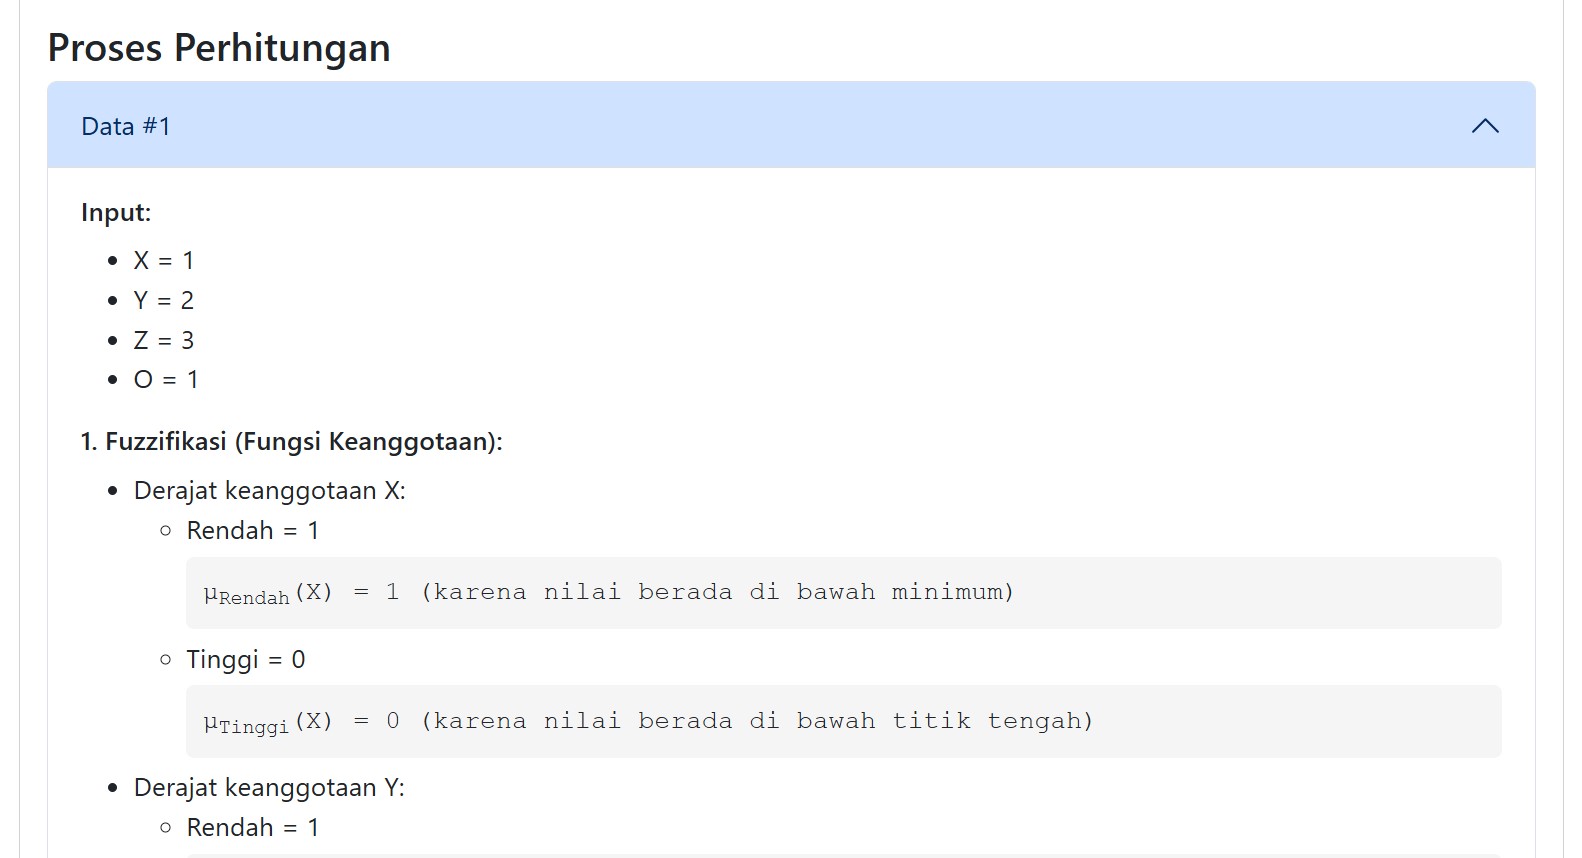Click the Derajat keanggotaan X item
The width and height of the screenshot is (1582, 858).
[270, 490]
